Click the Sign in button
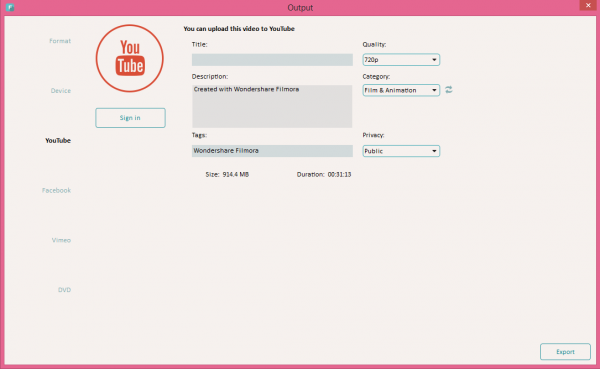Viewport: 600px width, 369px height. [130, 118]
